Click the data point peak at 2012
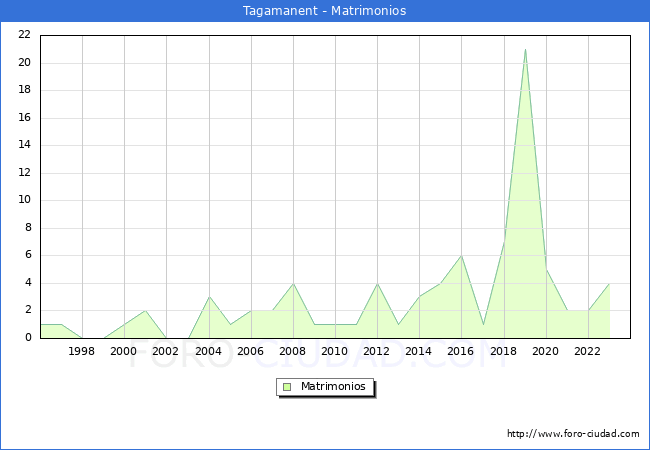 377,283
